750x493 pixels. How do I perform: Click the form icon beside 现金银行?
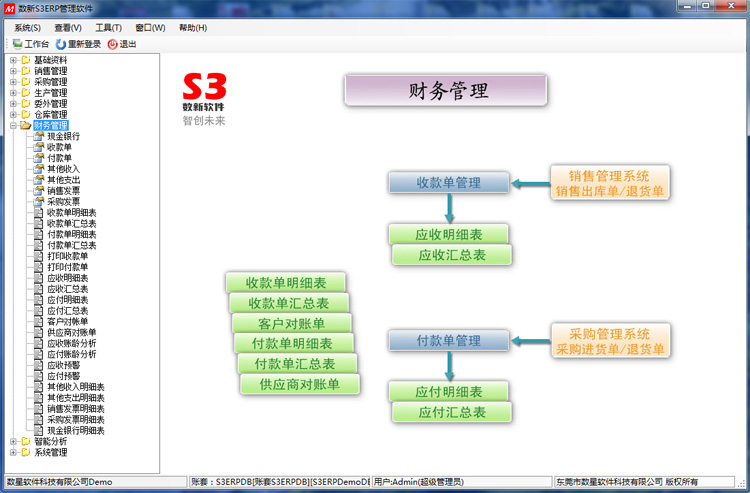tap(39, 136)
